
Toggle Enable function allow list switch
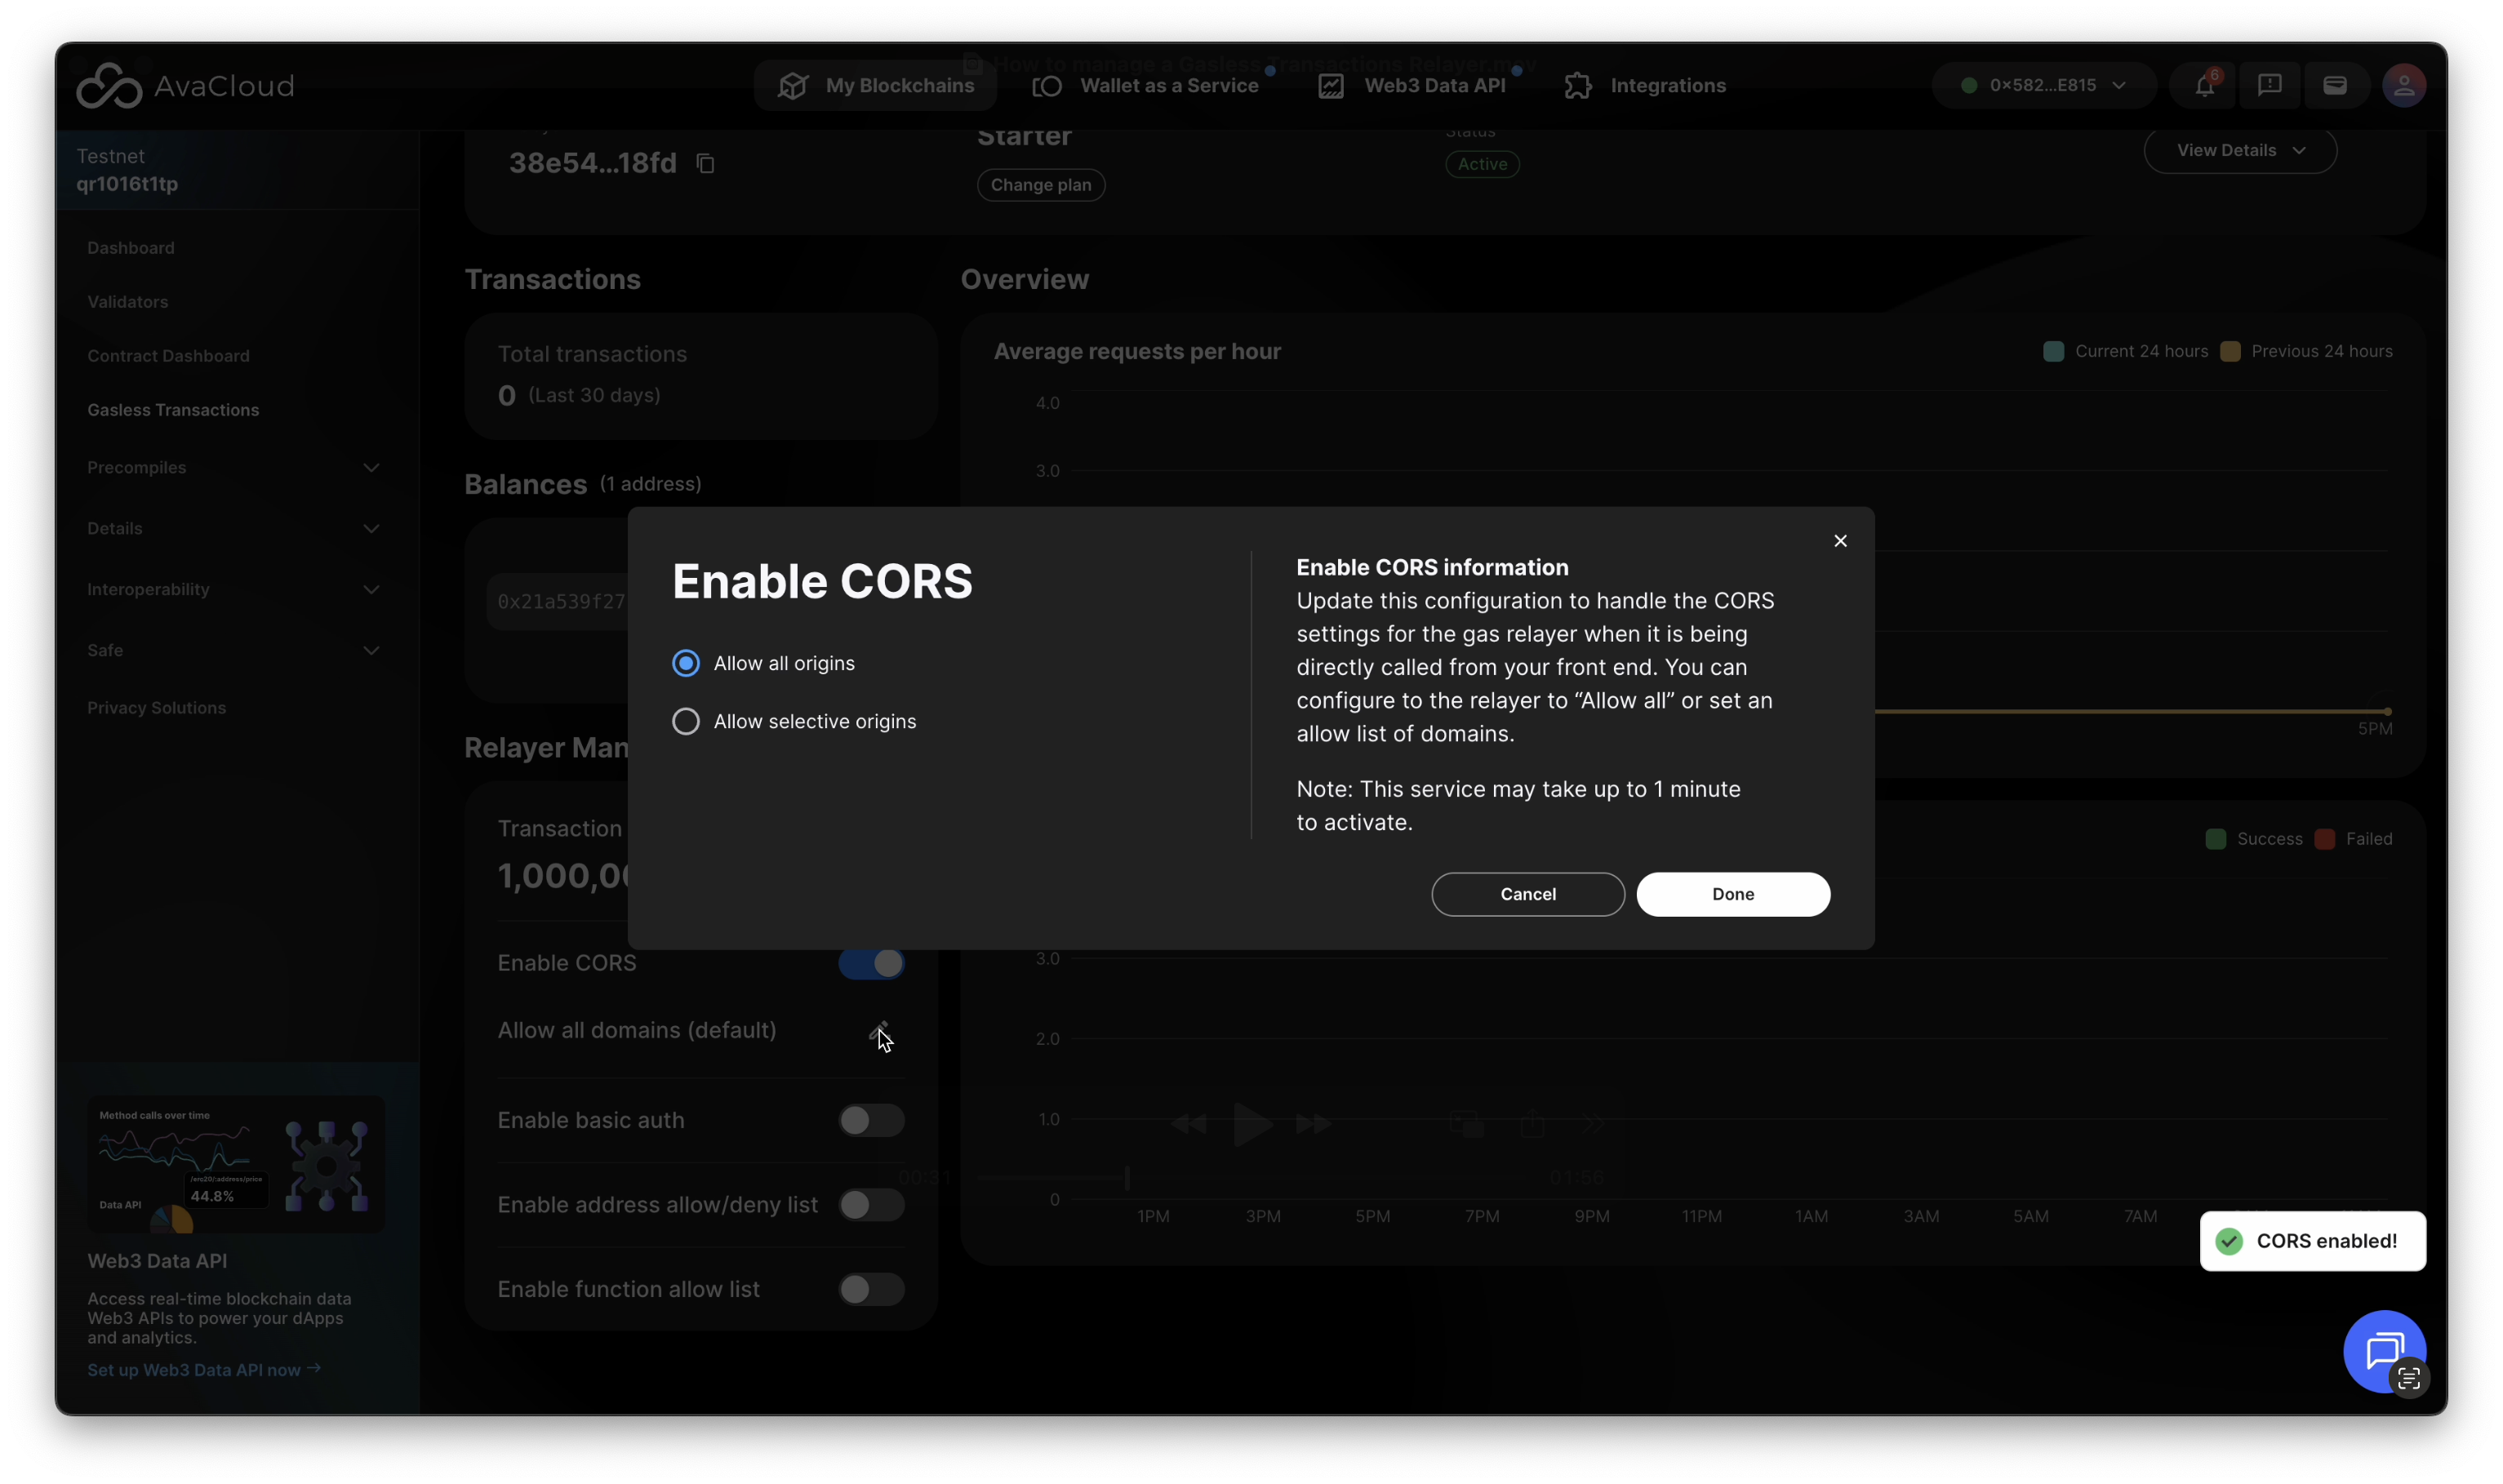(871, 1289)
